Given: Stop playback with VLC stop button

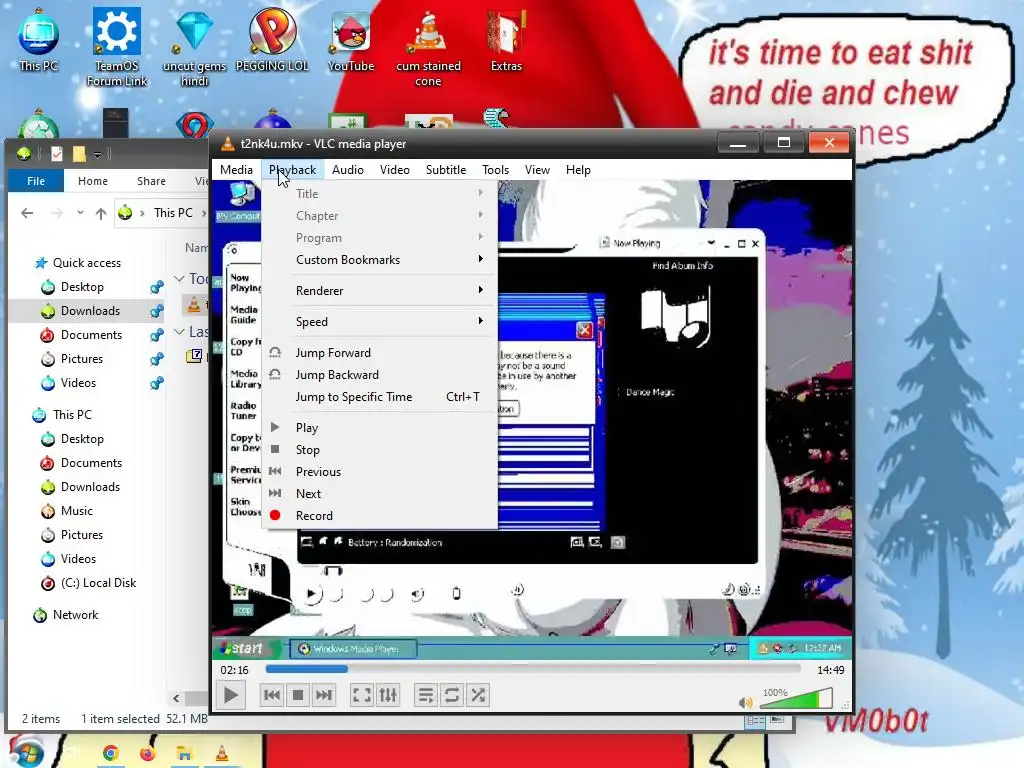Looking at the screenshot, I should coord(298,696).
